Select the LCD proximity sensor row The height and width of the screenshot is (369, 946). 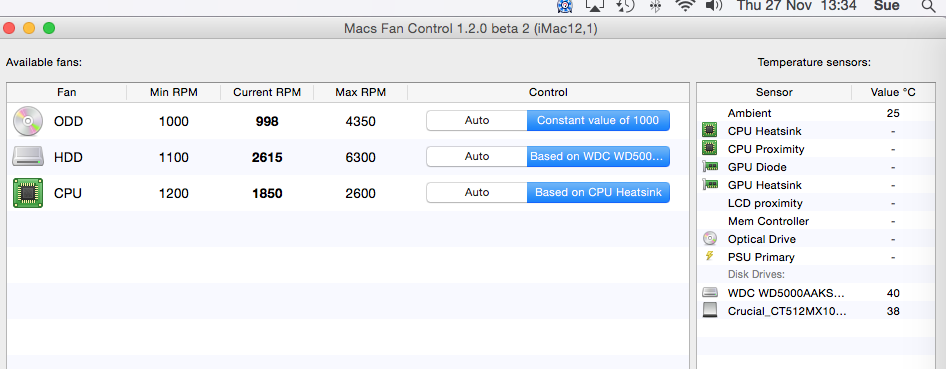coord(816,203)
